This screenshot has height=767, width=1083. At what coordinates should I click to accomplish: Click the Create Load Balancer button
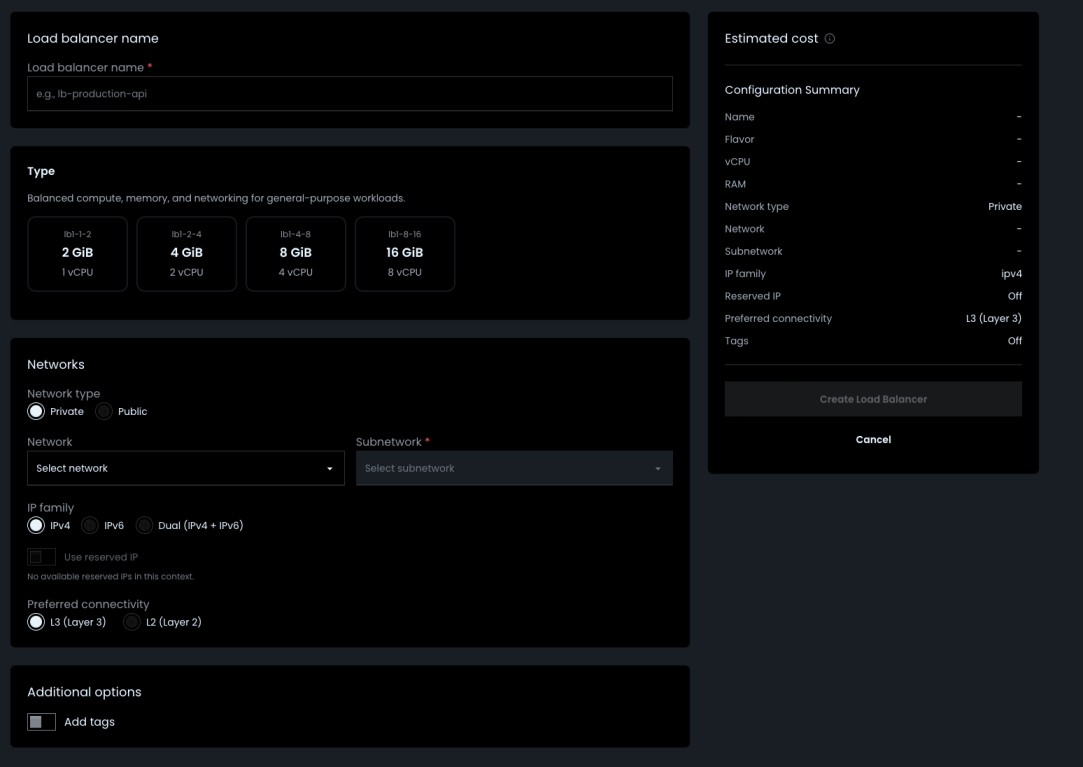point(875,399)
